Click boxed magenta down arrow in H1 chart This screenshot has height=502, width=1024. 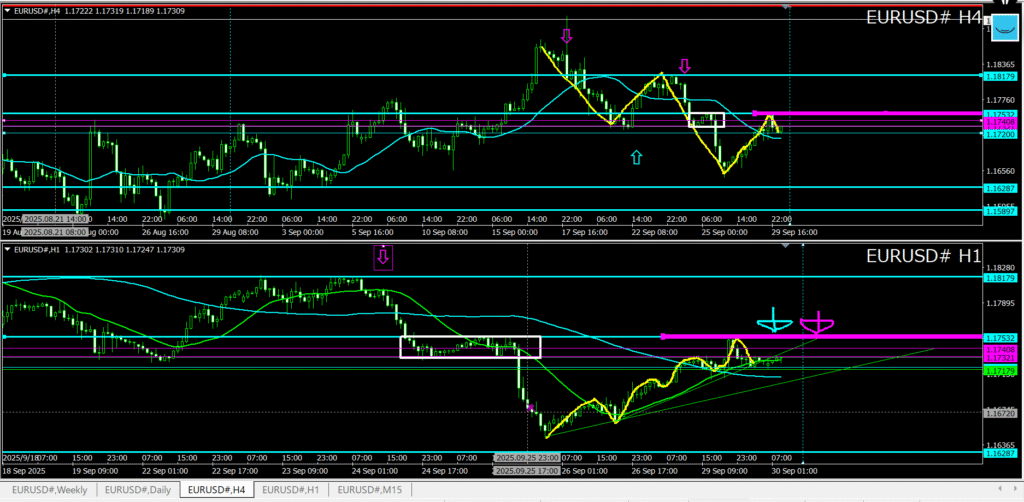click(383, 258)
